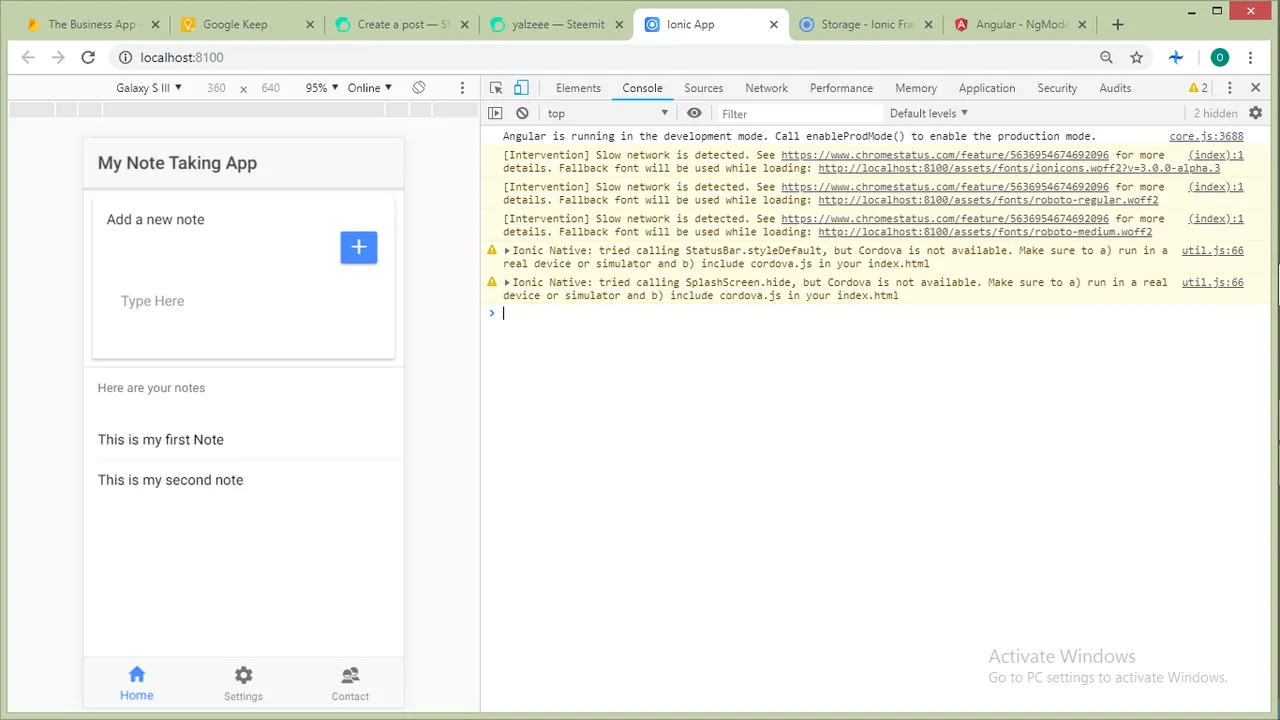
Task: Open the console settings gear
Action: point(1256,114)
